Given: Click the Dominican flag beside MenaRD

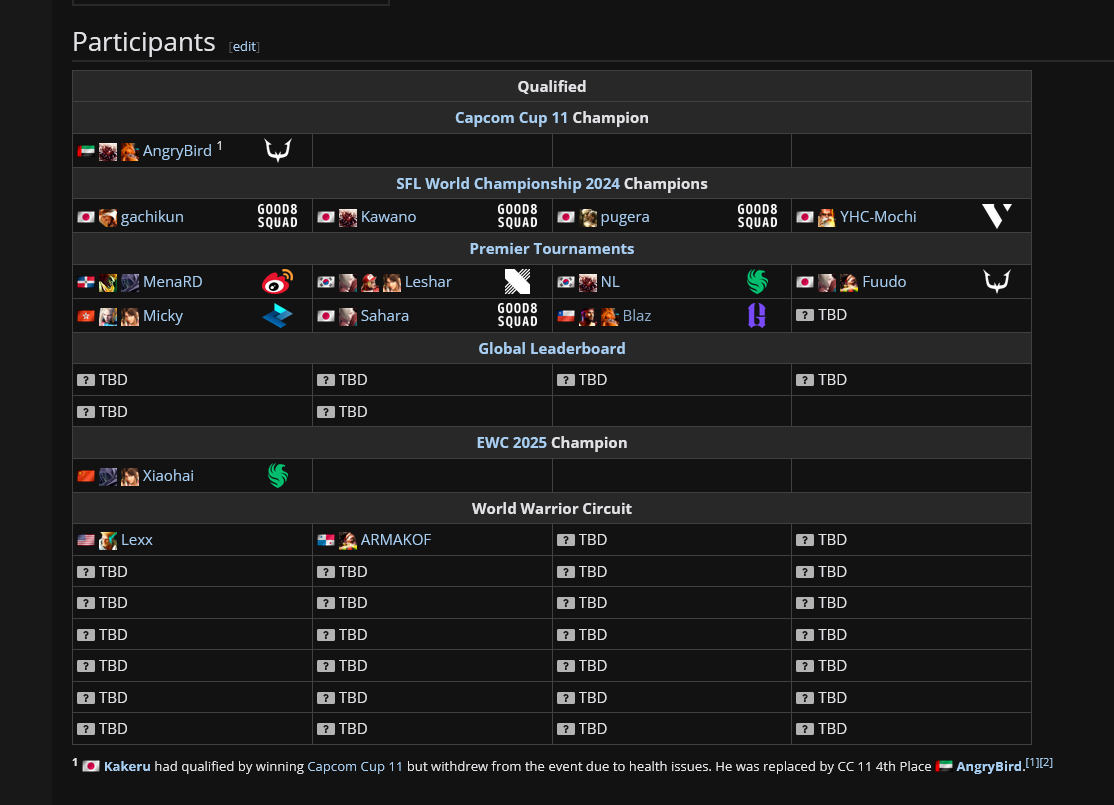Looking at the screenshot, I should coord(86,282).
